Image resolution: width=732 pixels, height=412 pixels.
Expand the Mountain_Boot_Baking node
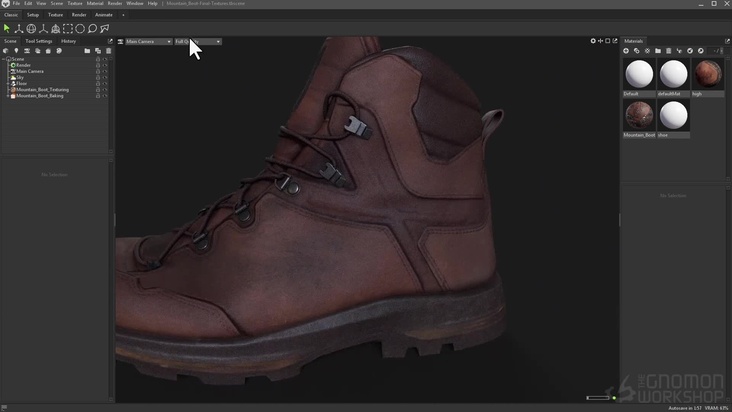click(x=8, y=96)
